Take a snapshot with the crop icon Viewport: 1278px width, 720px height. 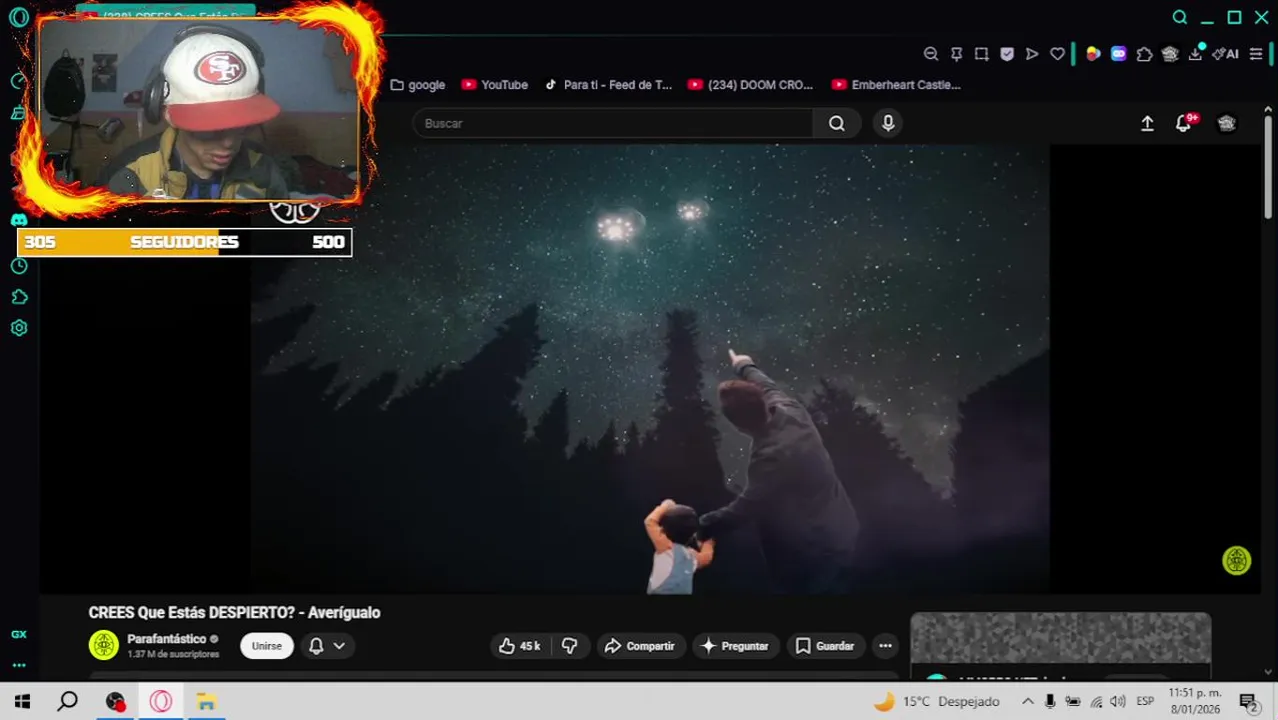[981, 54]
